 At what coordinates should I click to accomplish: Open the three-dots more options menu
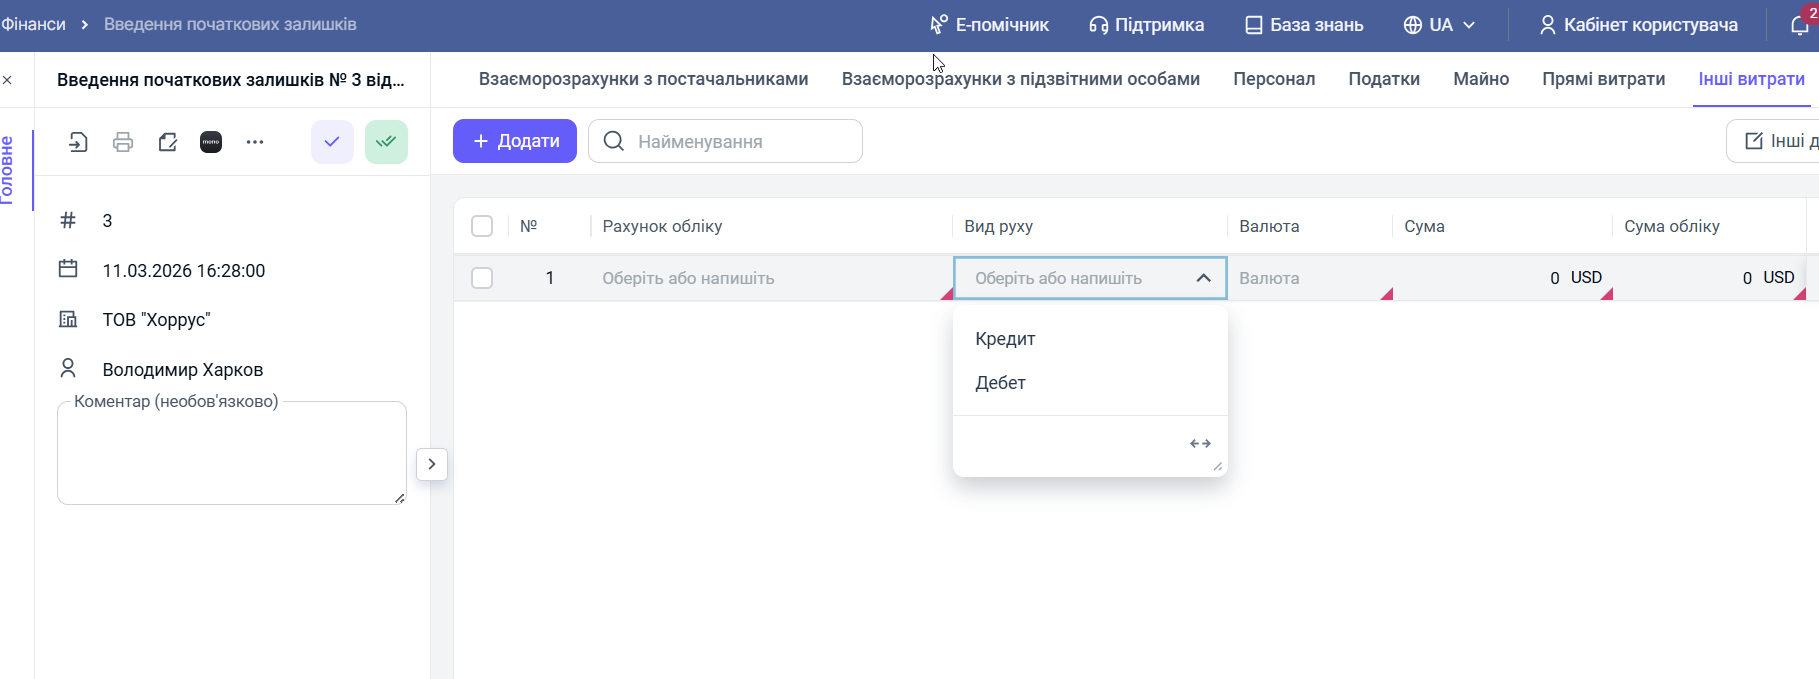tap(255, 142)
